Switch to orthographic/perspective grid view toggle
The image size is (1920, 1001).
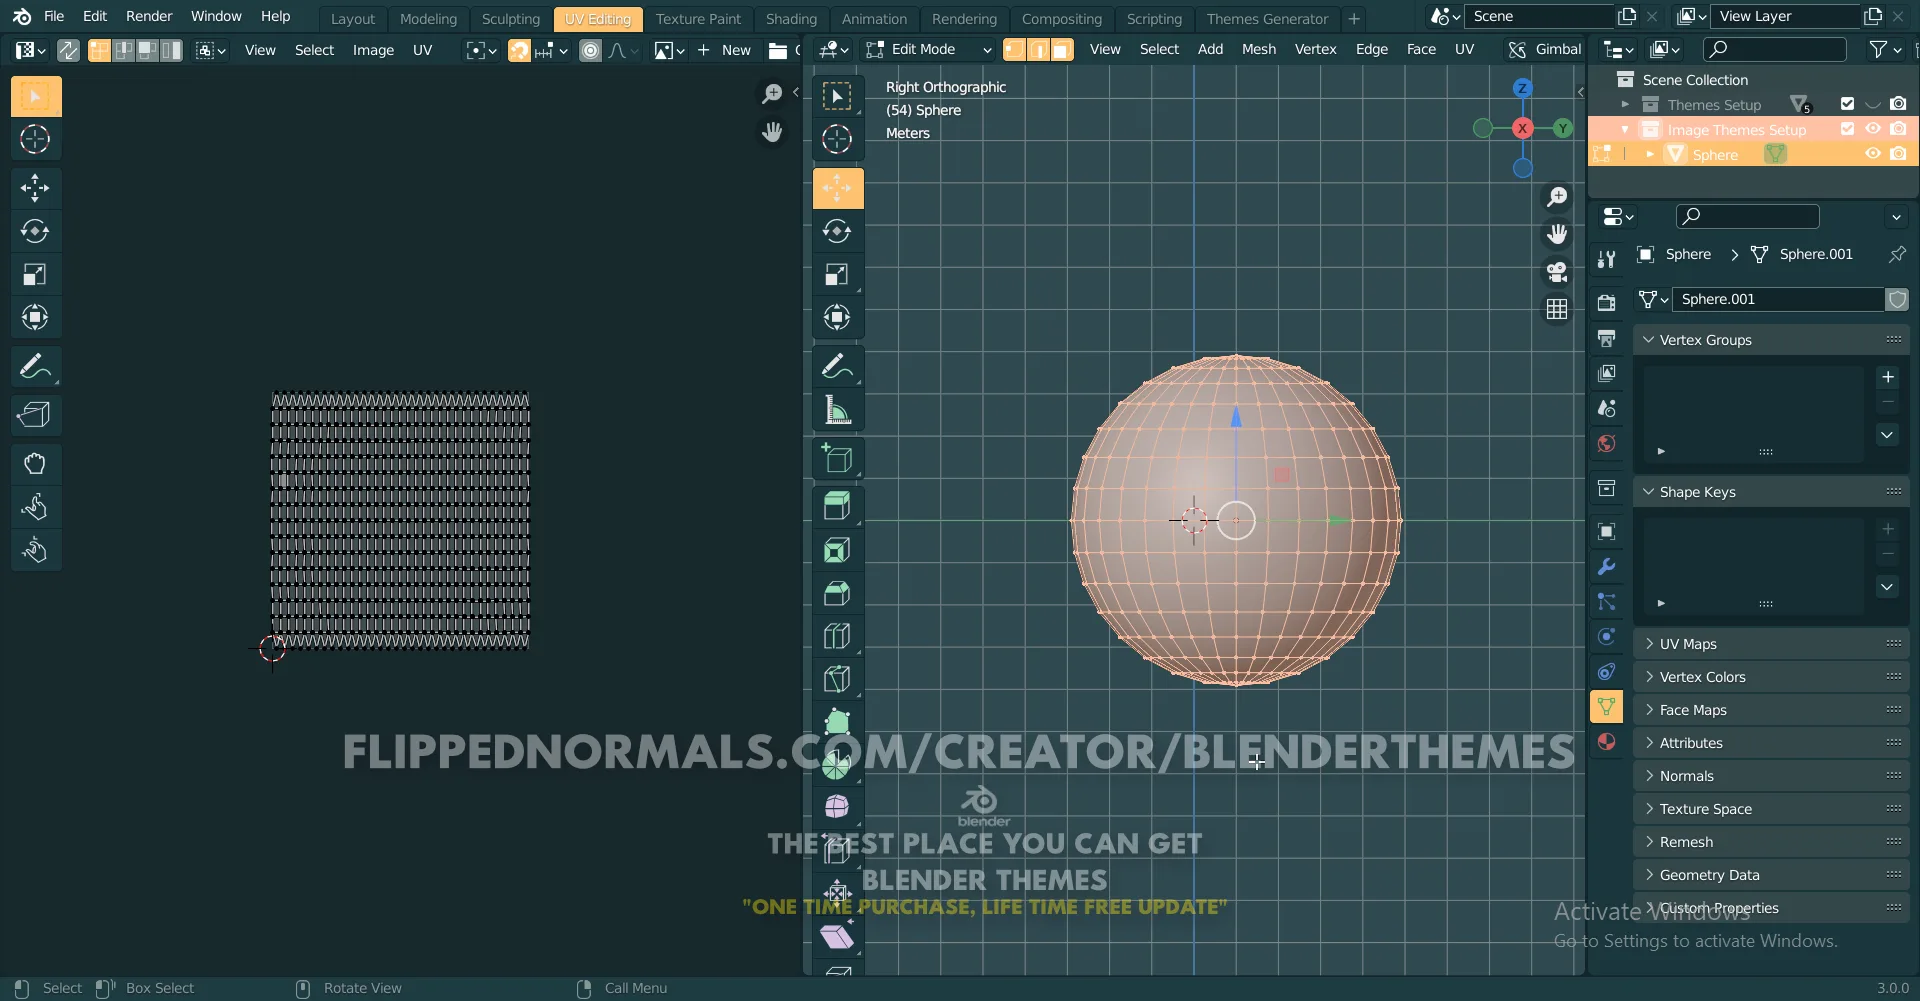click(x=1557, y=310)
